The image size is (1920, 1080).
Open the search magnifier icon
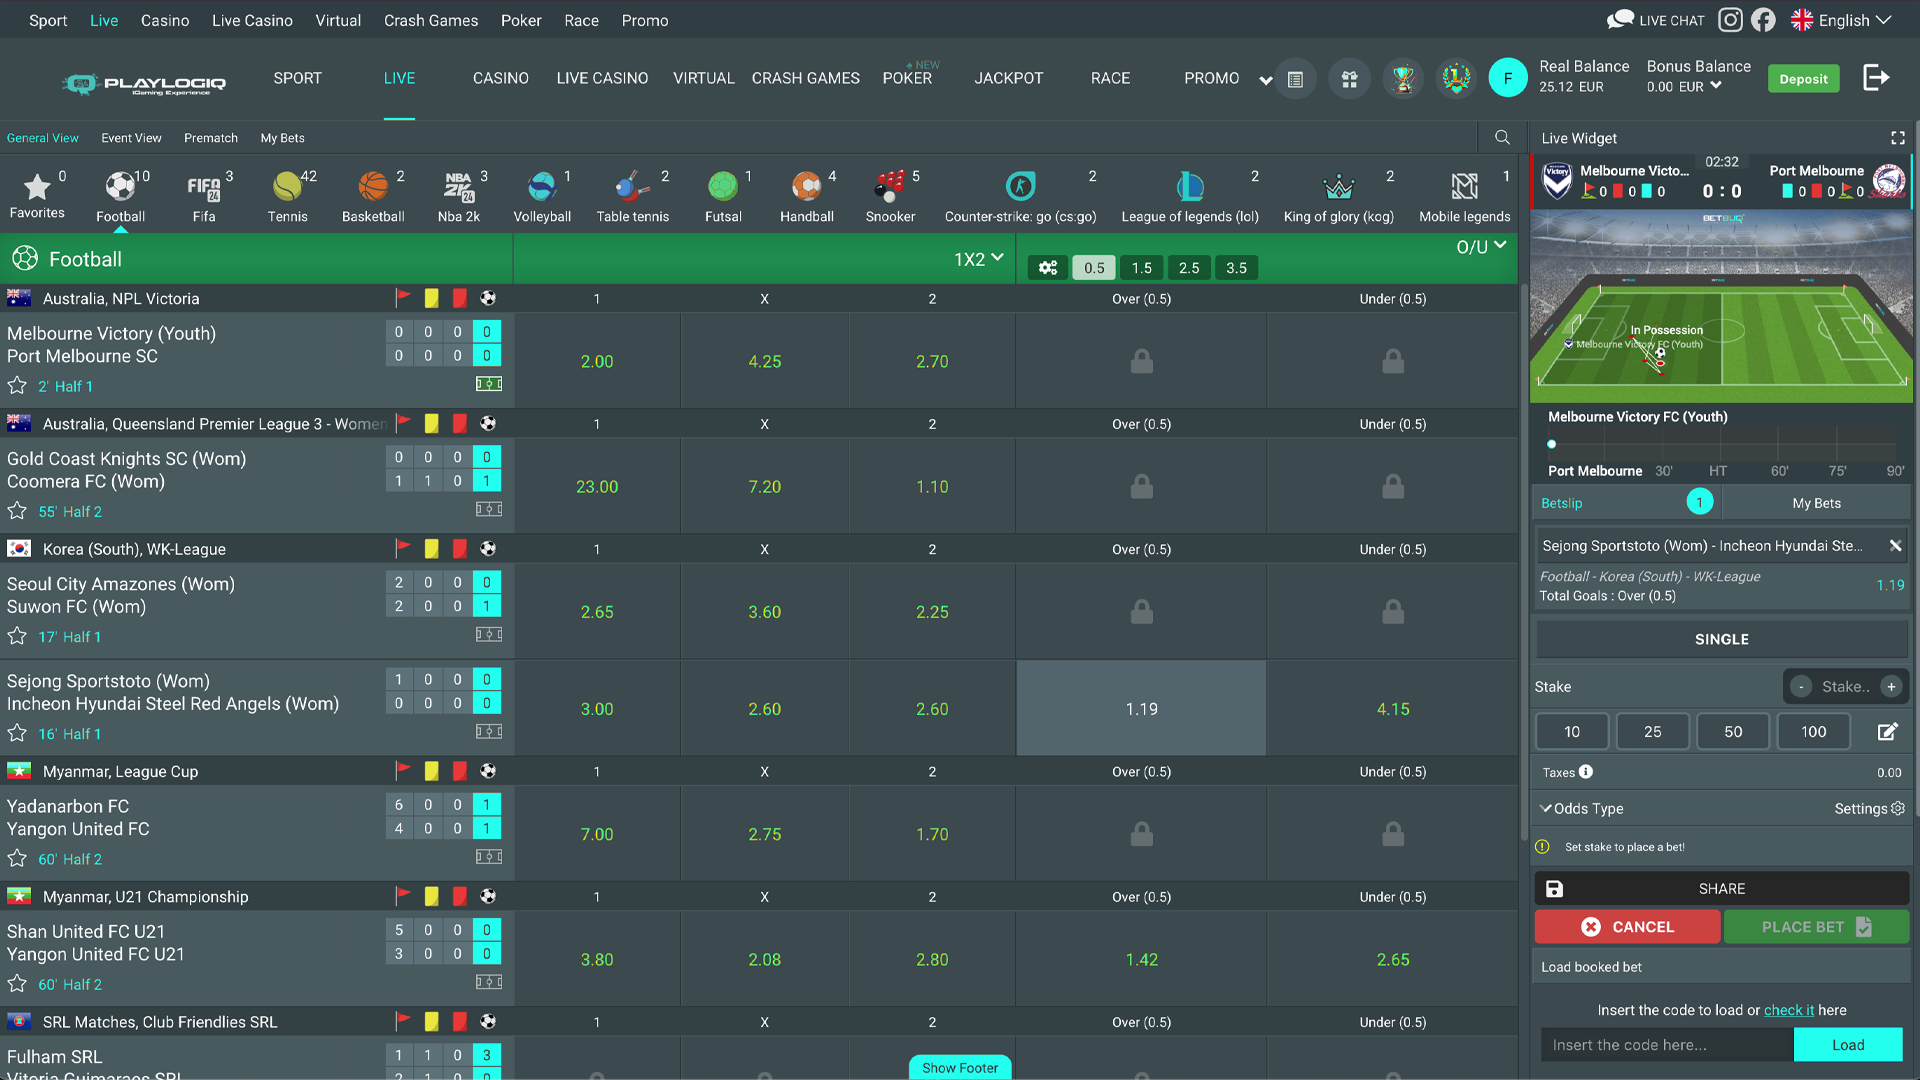(x=1502, y=137)
